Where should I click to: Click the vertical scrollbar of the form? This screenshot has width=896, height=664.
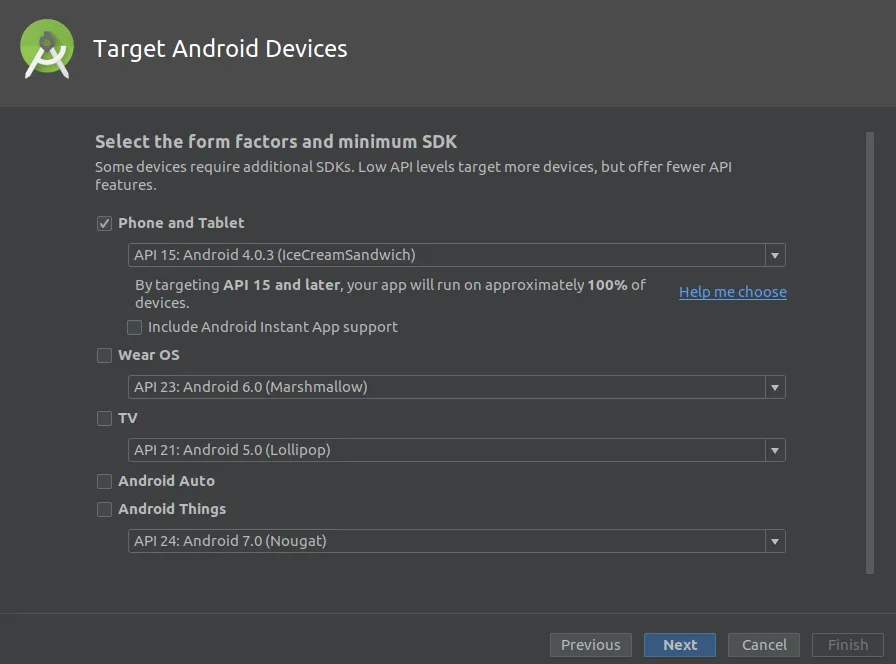tap(870, 353)
